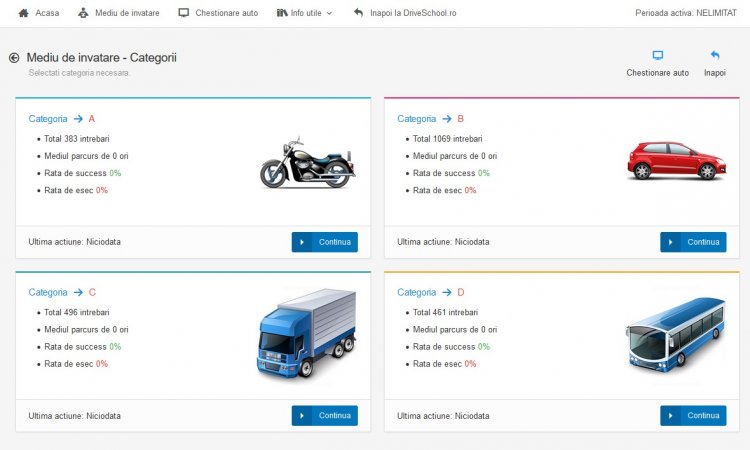Open the Categoria link in the D card

click(417, 292)
